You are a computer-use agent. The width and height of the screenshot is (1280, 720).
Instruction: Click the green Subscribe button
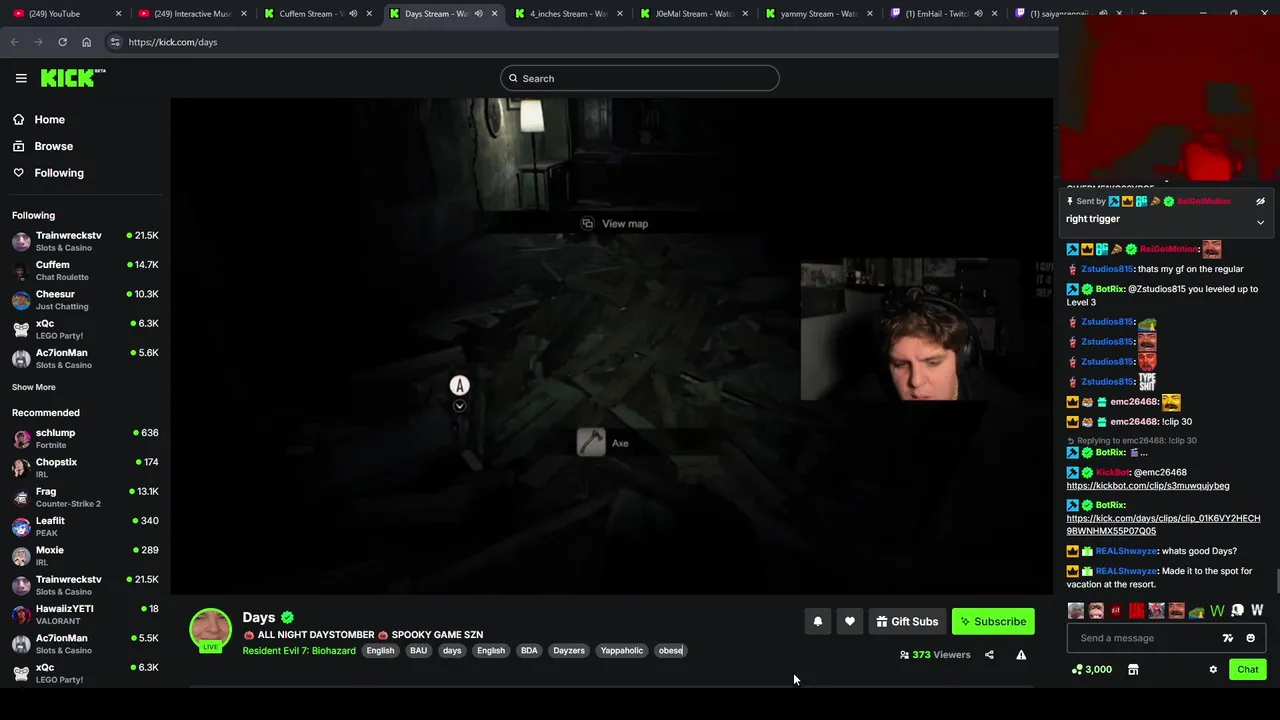click(x=993, y=622)
